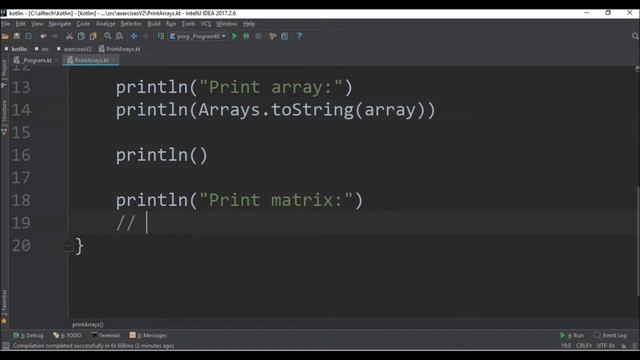Open the UTF-8 encoding selector
Viewport: 640px width, 360px height.
pyautogui.click(x=606, y=346)
